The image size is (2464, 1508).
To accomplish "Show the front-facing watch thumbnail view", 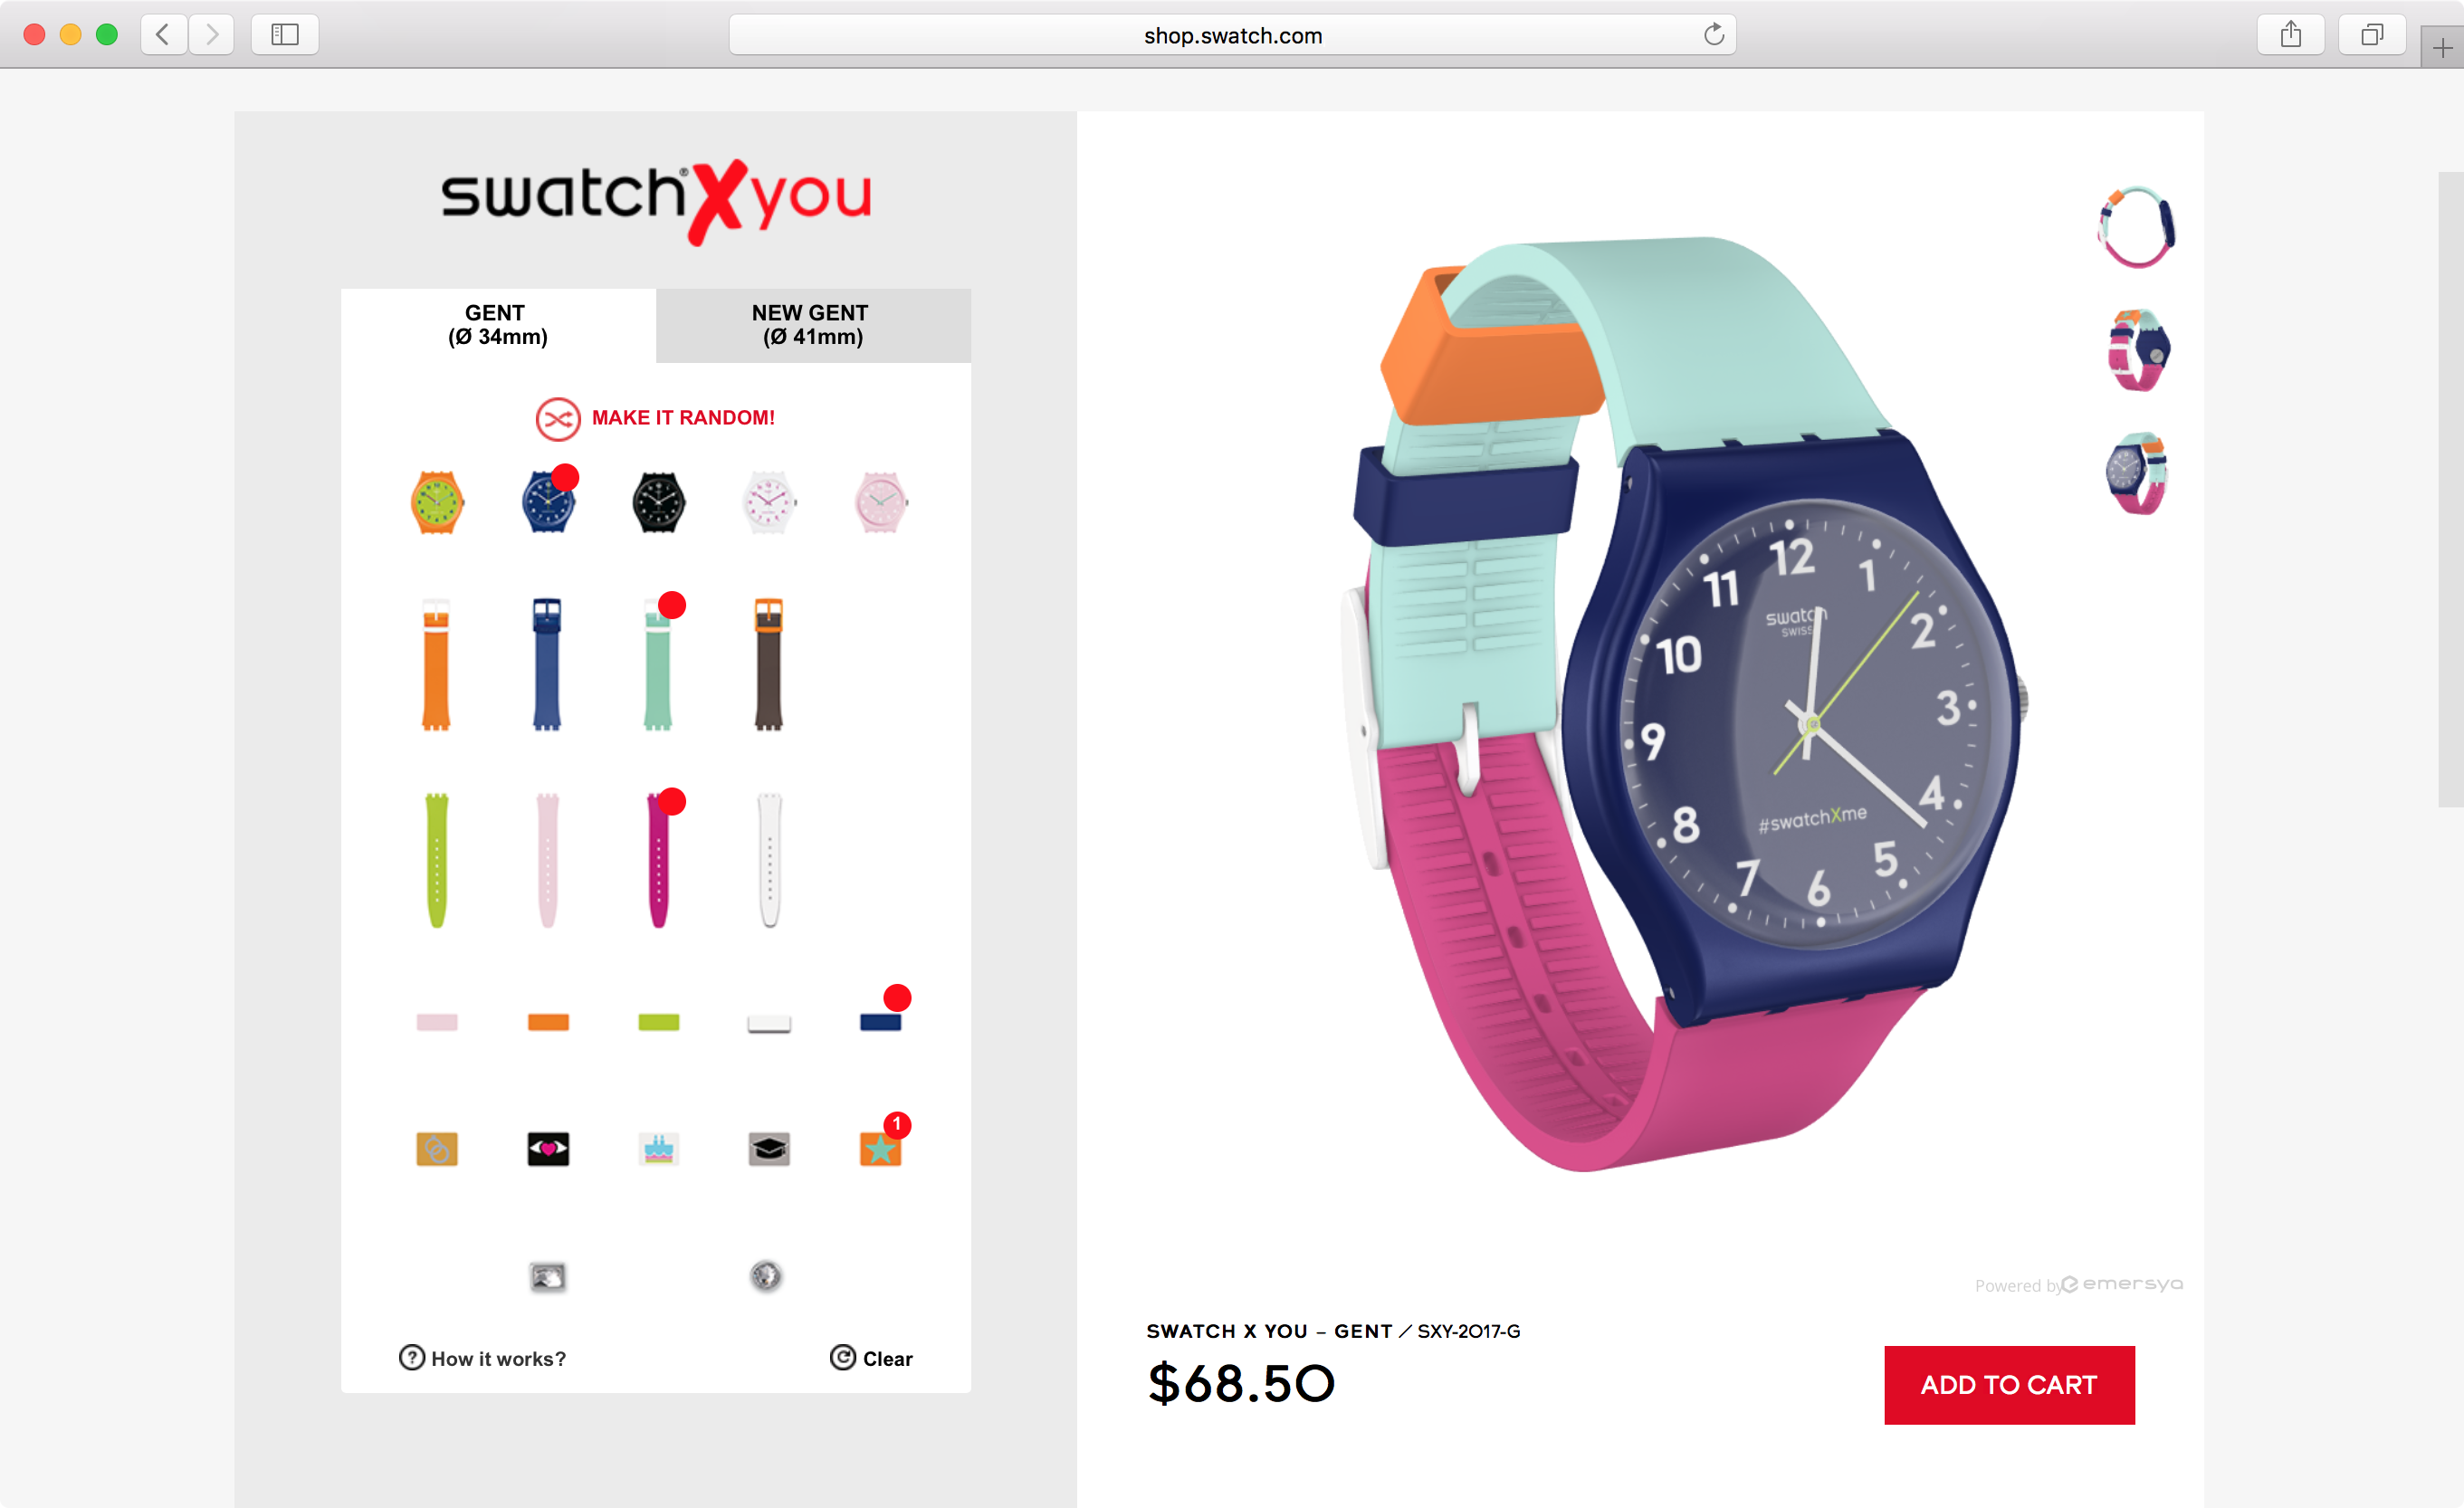I will pyautogui.click(x=2136, y=473).
